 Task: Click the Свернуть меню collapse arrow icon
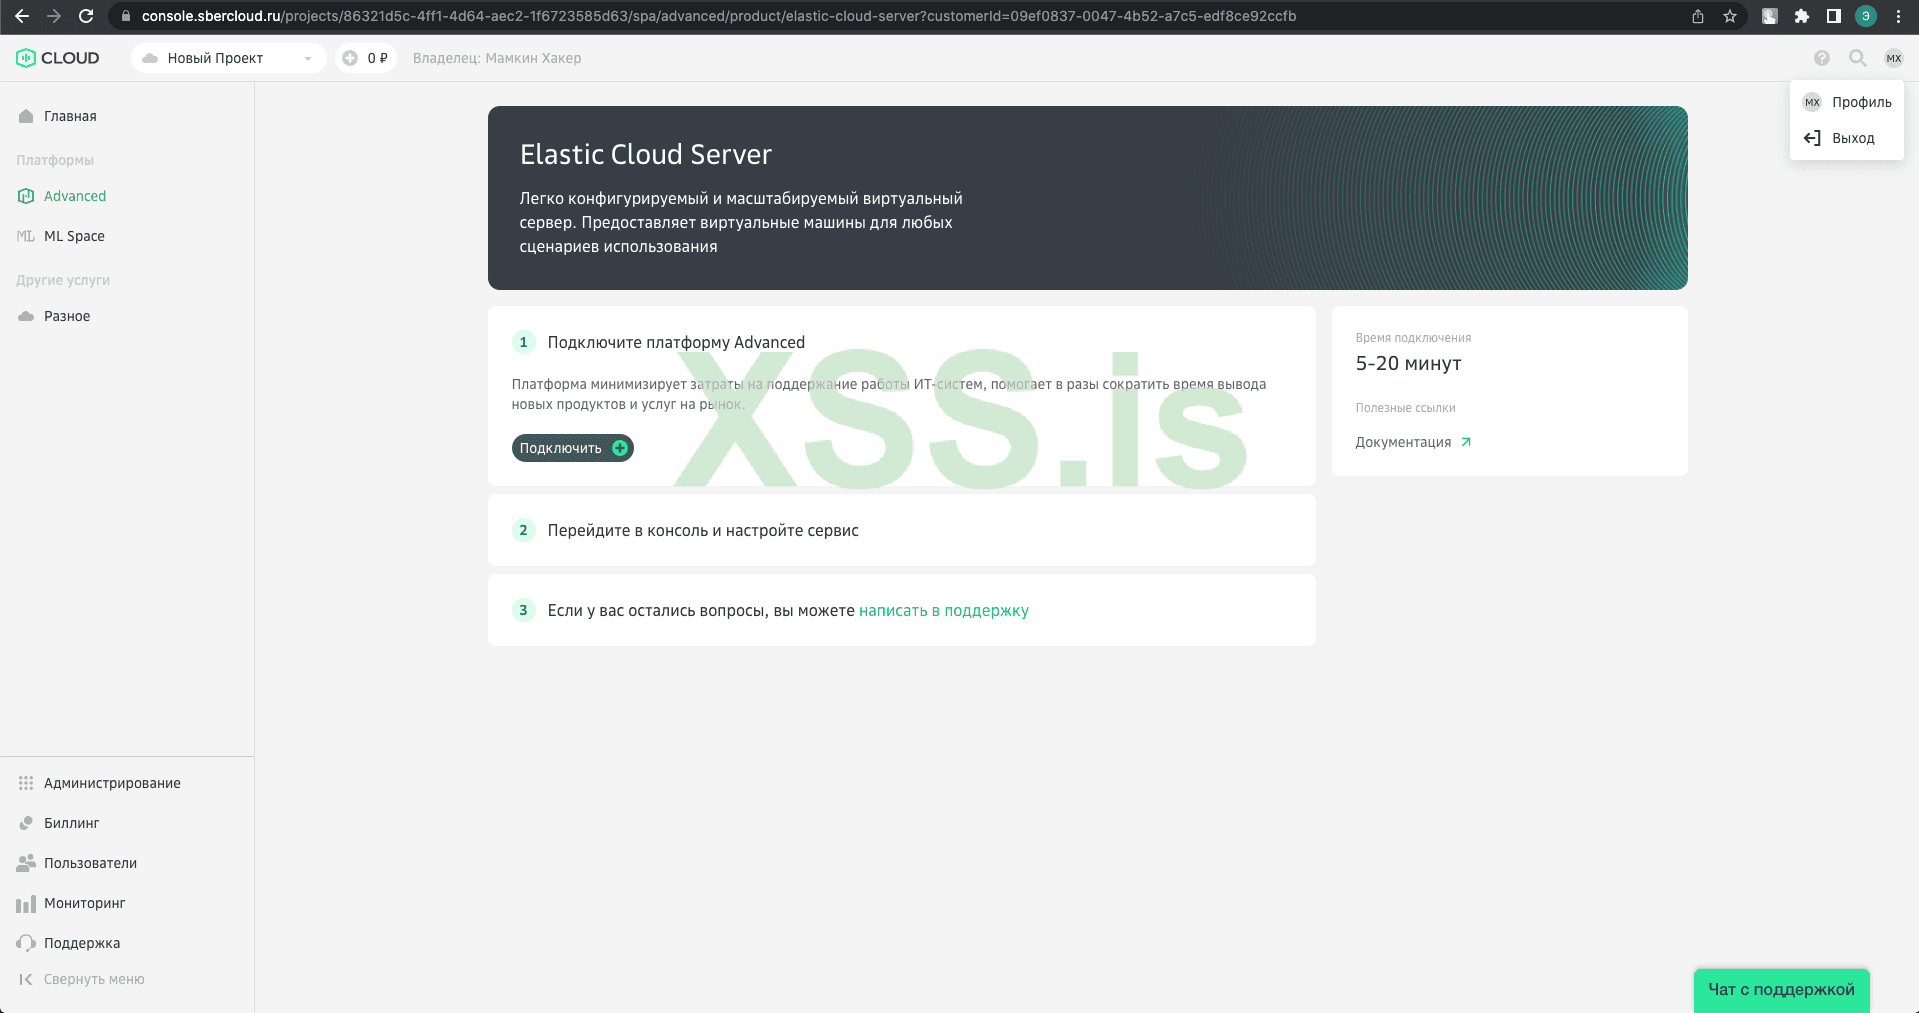tap(26, 979)
